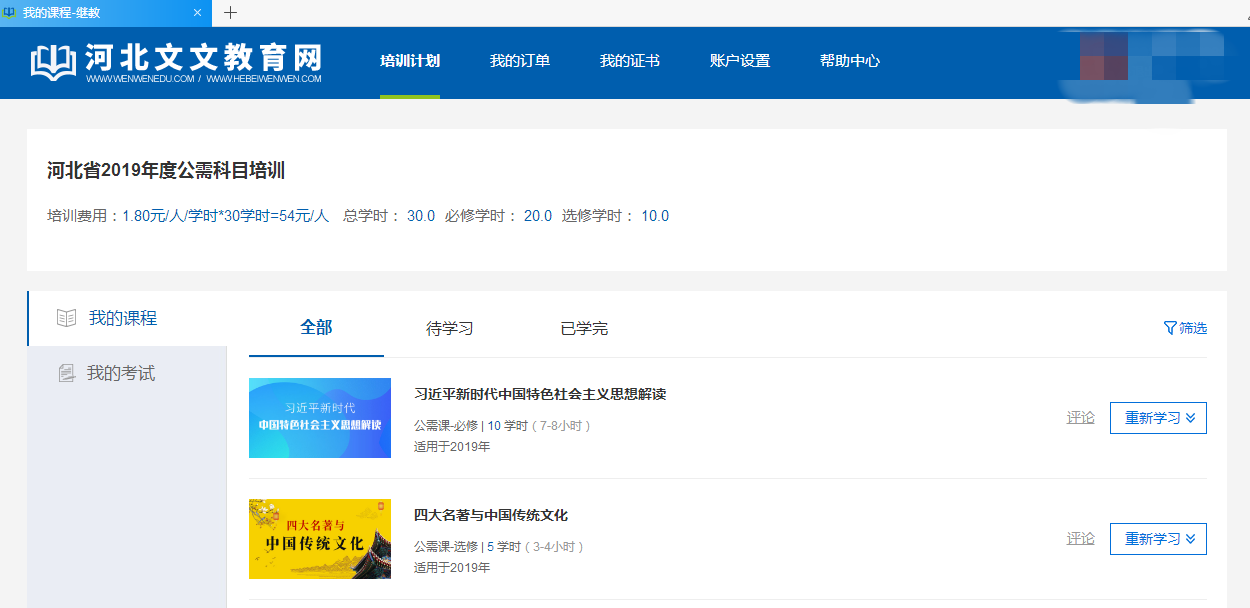Visit 帮助中心 from the navigation bar
Viewport: 1250px width, 608px height.
click(849, 61)
